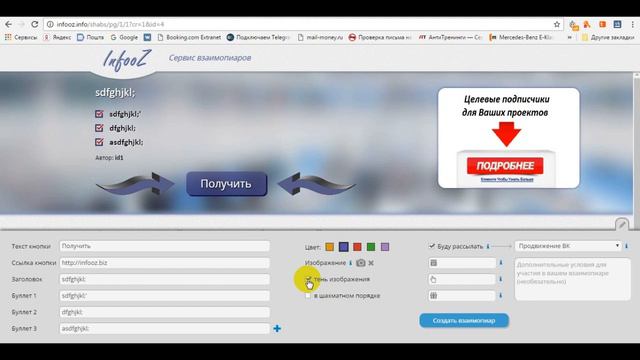Click the Получить button in preview

227,184
